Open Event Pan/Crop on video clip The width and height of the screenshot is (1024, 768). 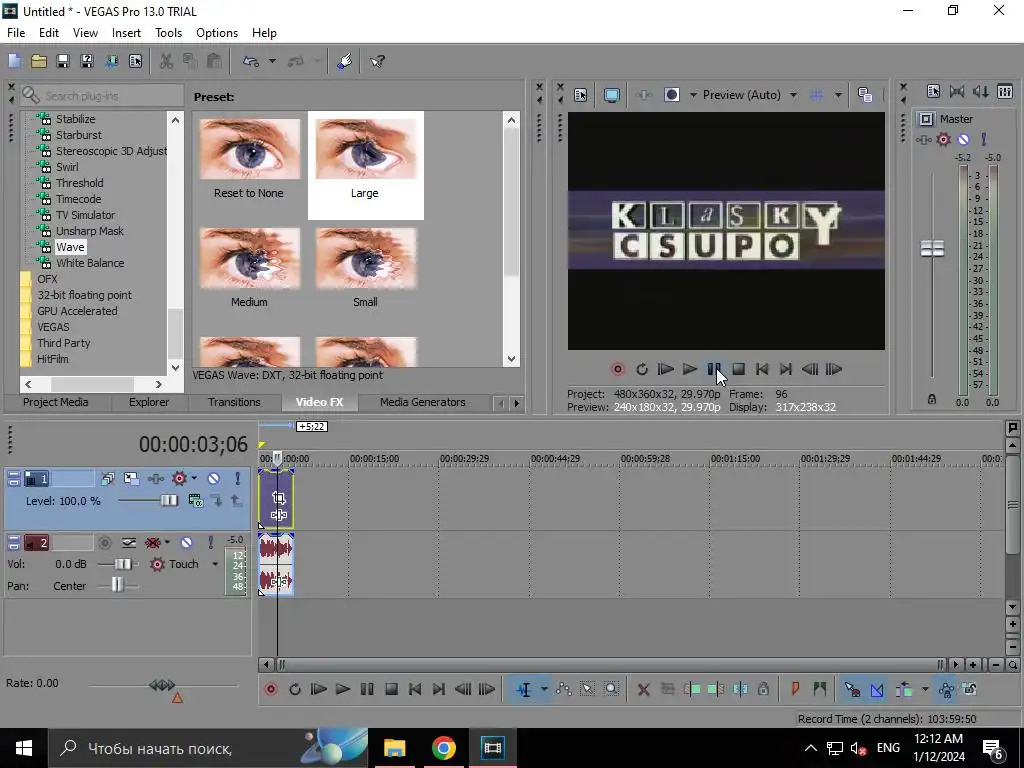279,498
